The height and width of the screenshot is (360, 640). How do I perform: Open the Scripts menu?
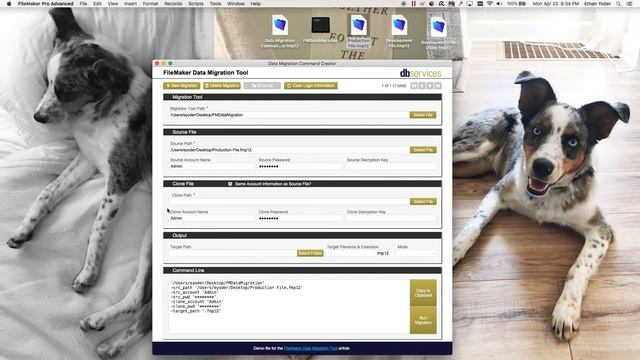point(196,4)
